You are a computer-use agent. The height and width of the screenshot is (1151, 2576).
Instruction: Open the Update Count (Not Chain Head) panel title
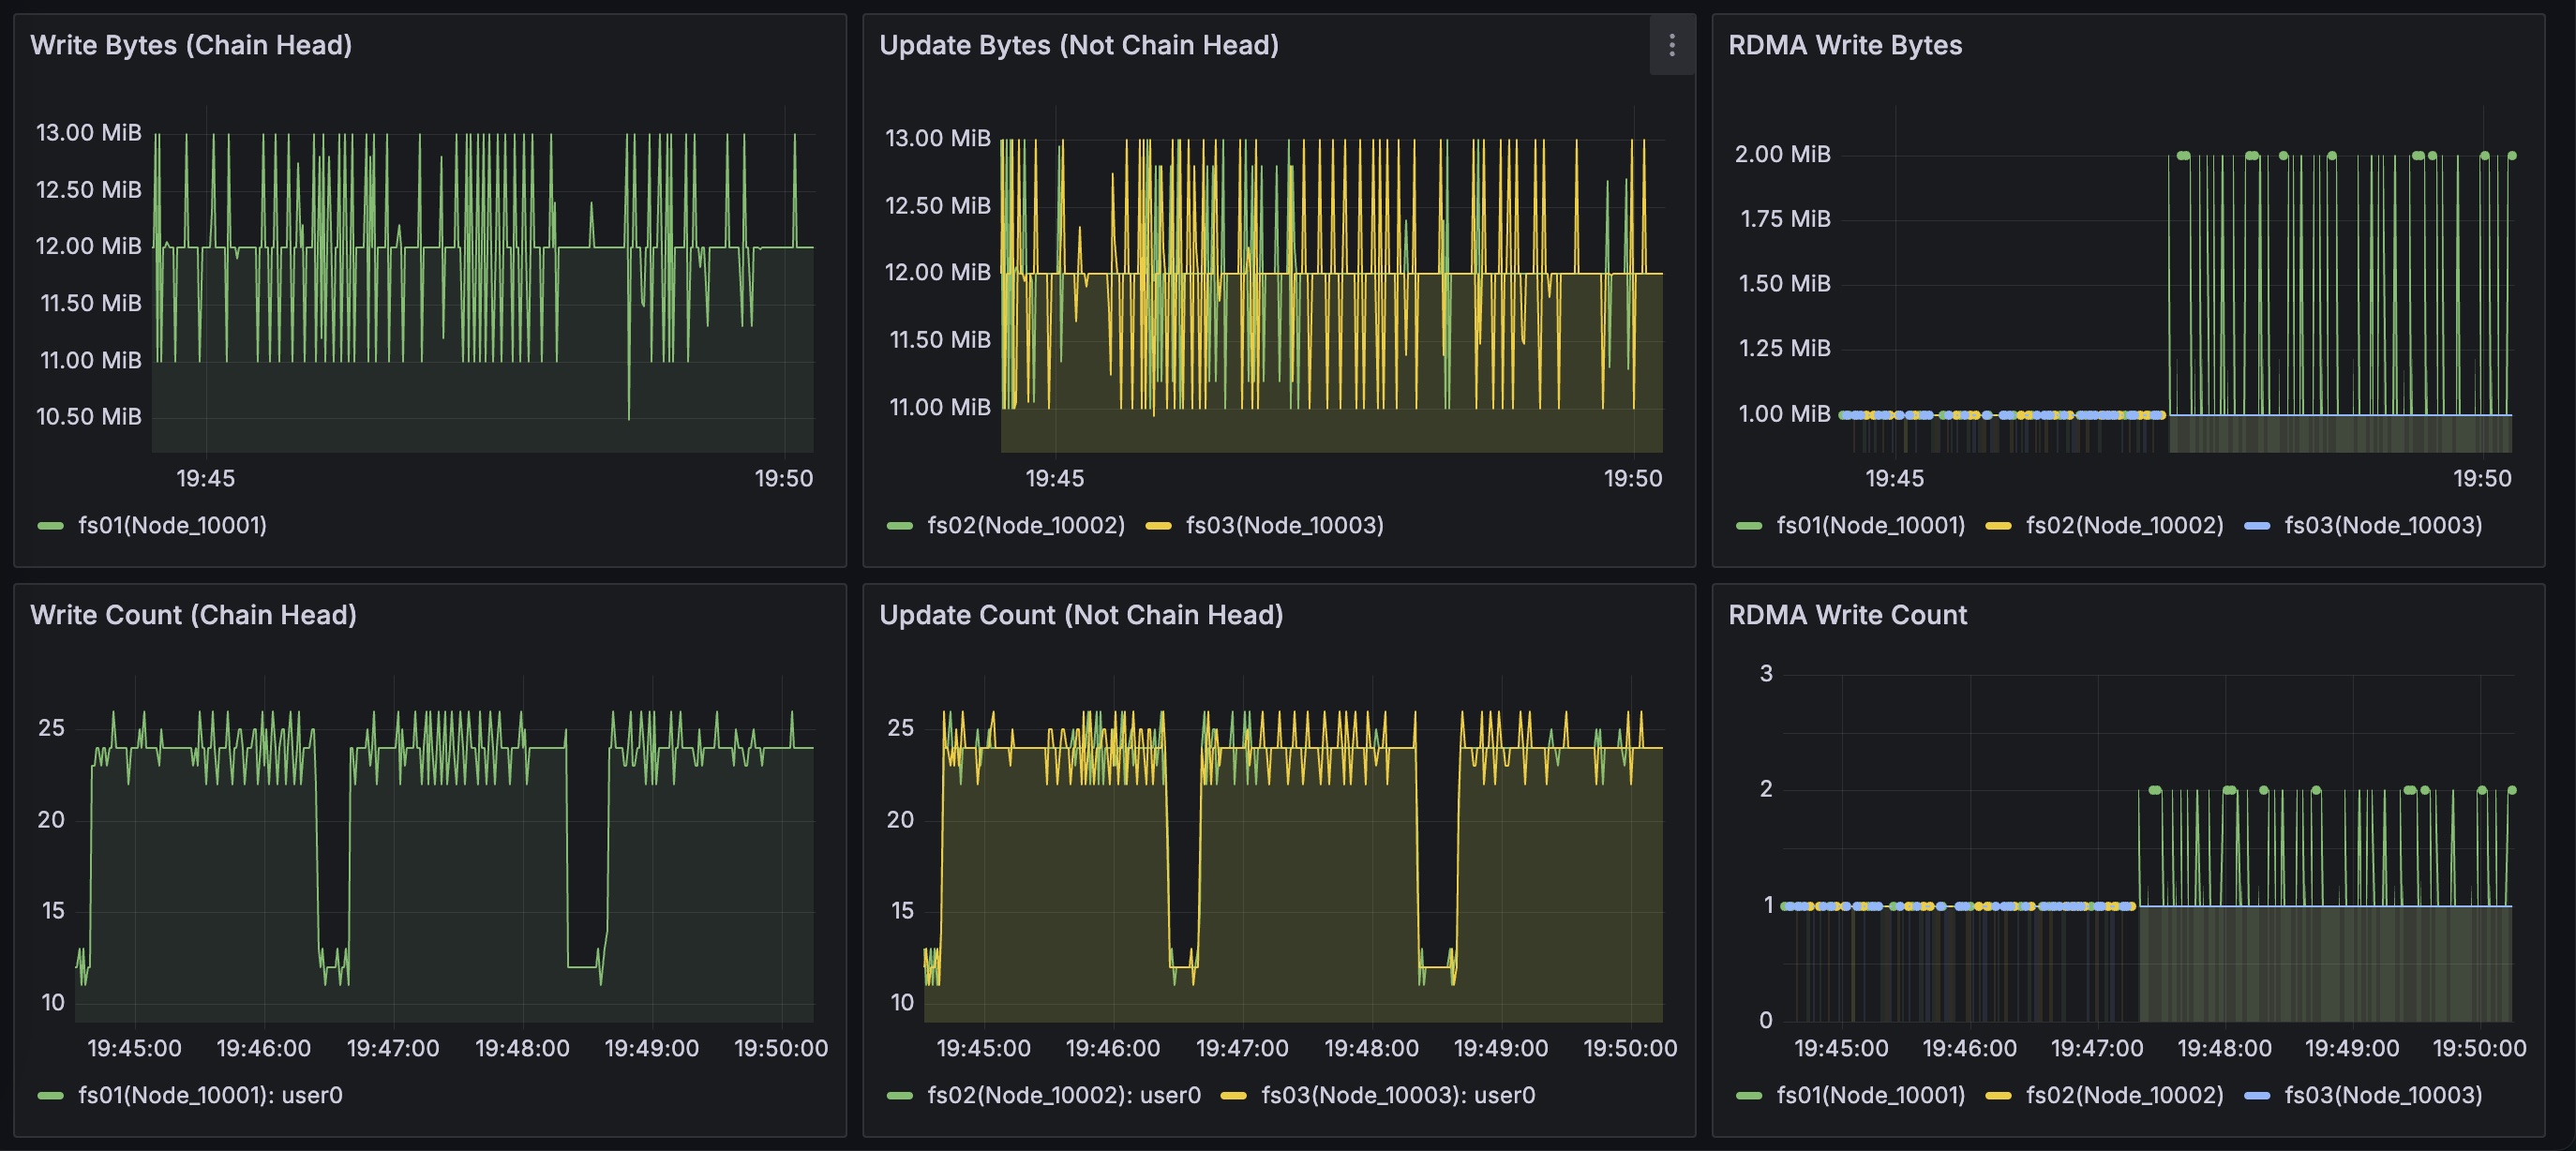pyautogui.click(x=1081, y=615)
